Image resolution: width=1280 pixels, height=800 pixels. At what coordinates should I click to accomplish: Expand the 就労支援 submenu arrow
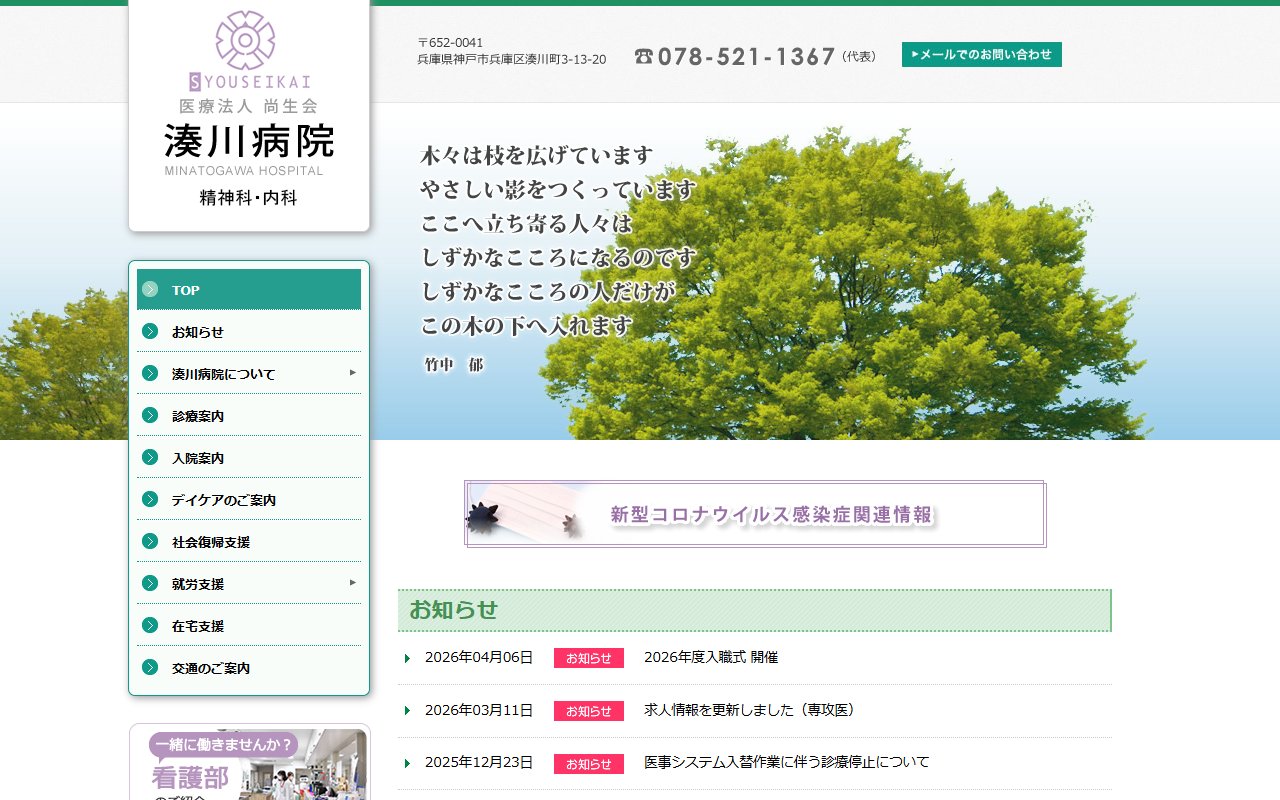tap(352, 582)
